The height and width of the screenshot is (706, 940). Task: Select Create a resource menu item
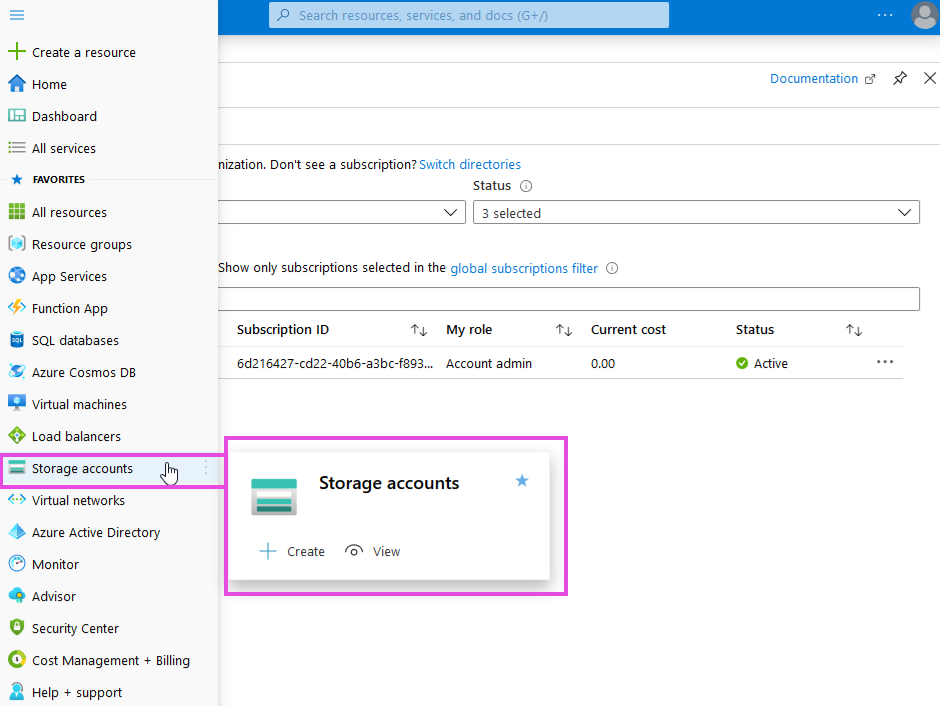coord(84,52)
